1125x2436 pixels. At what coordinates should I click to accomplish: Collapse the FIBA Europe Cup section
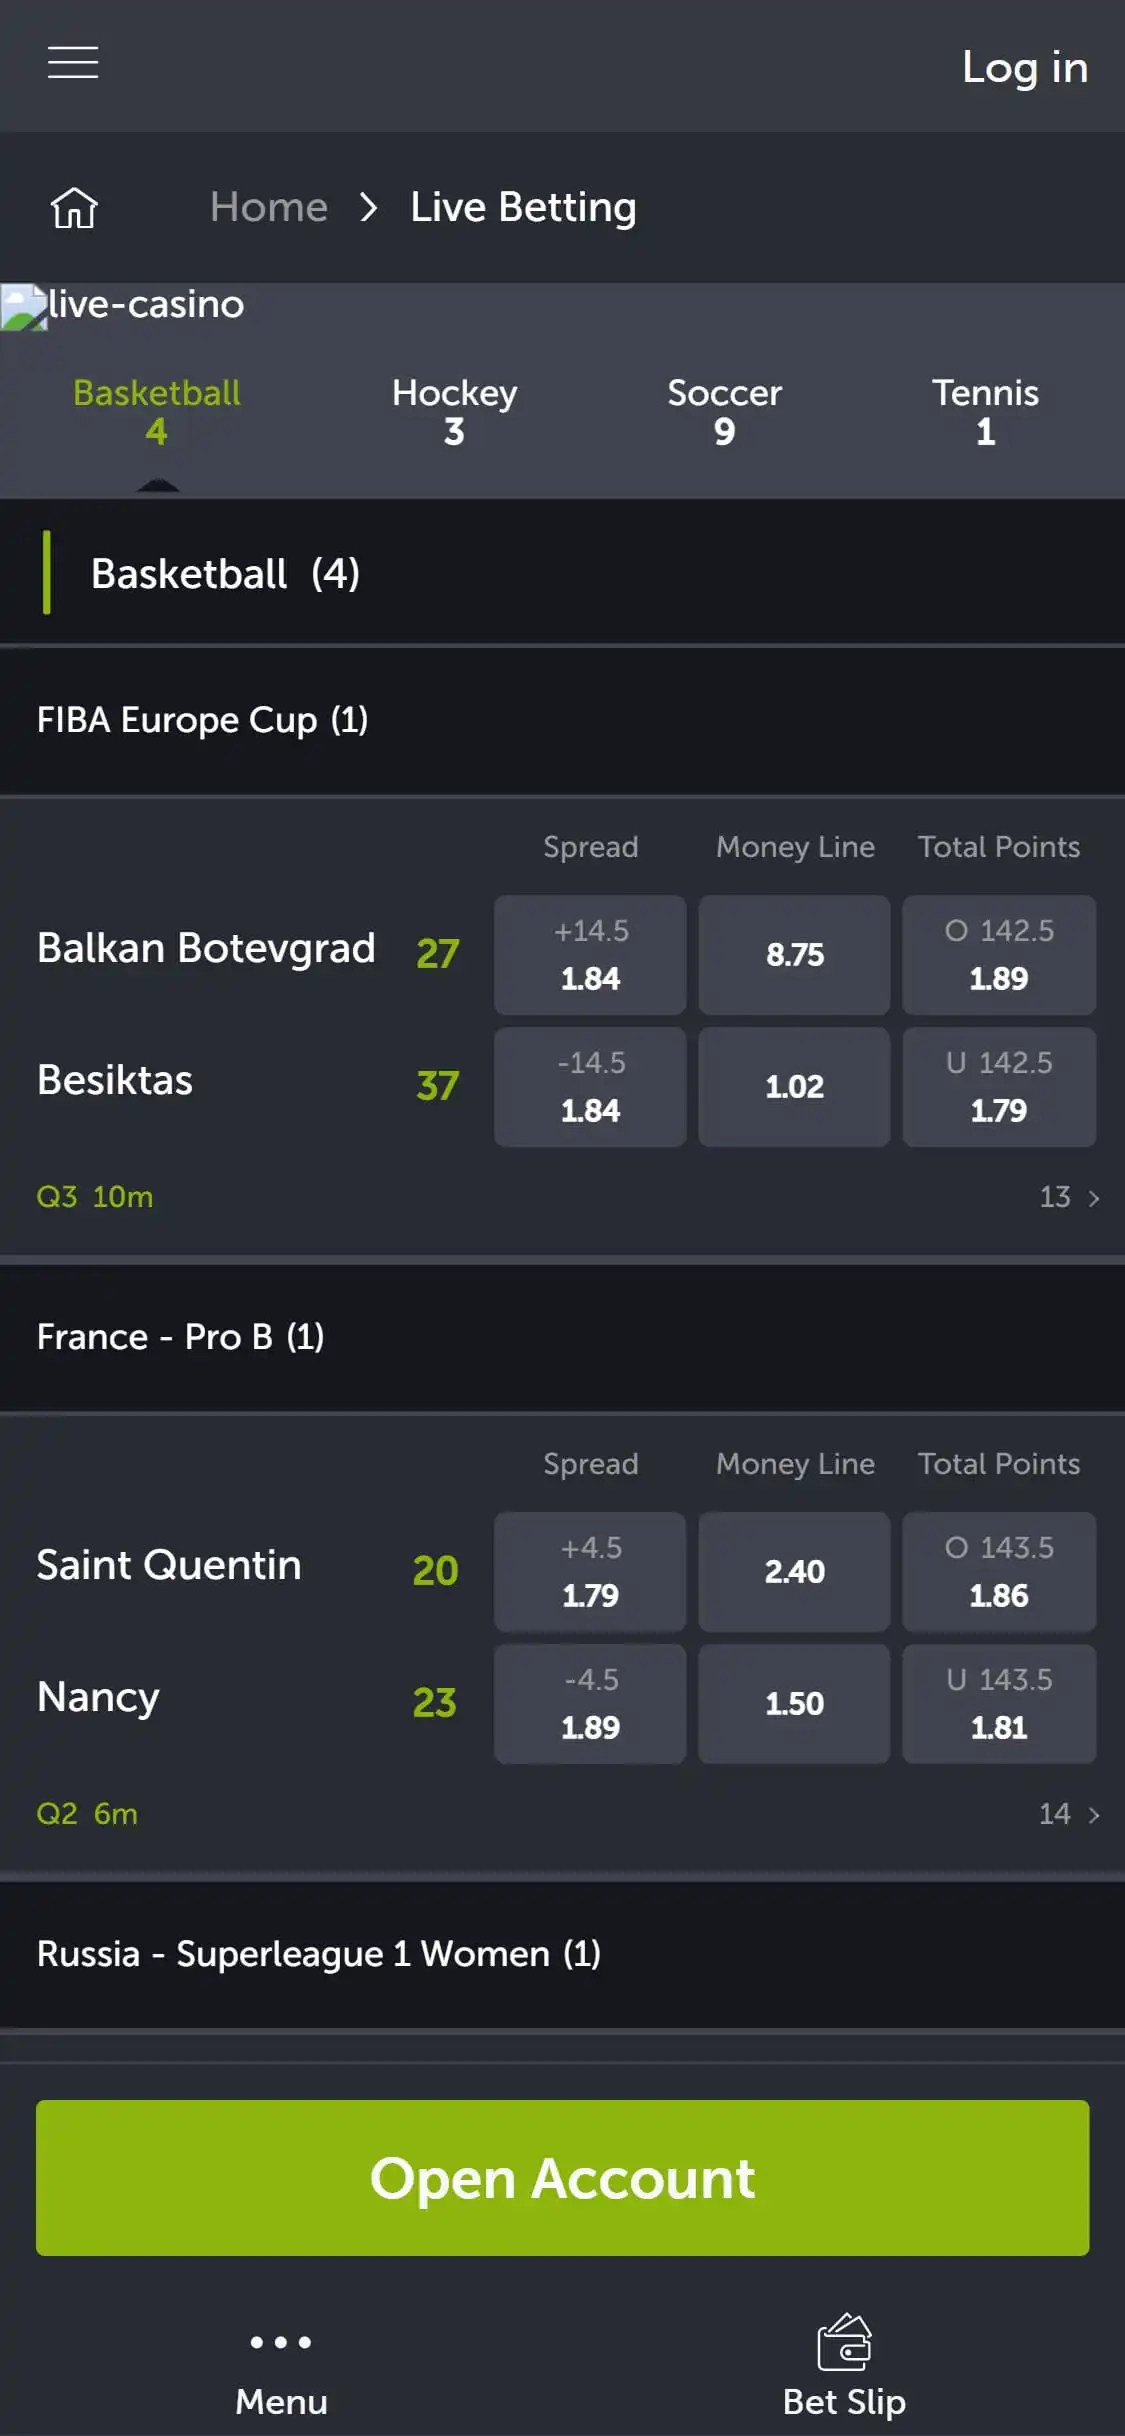pos(562,720)
